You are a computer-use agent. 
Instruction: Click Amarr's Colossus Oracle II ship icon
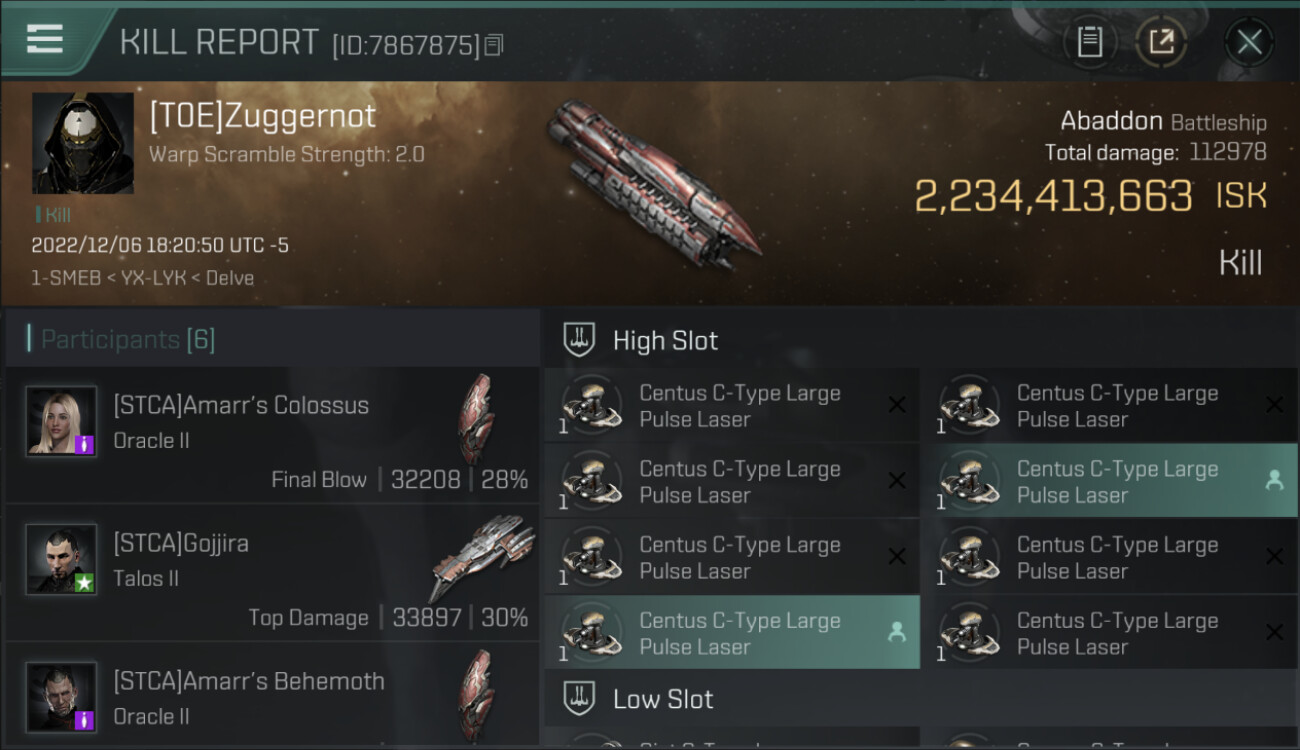(x=476, y=419)
